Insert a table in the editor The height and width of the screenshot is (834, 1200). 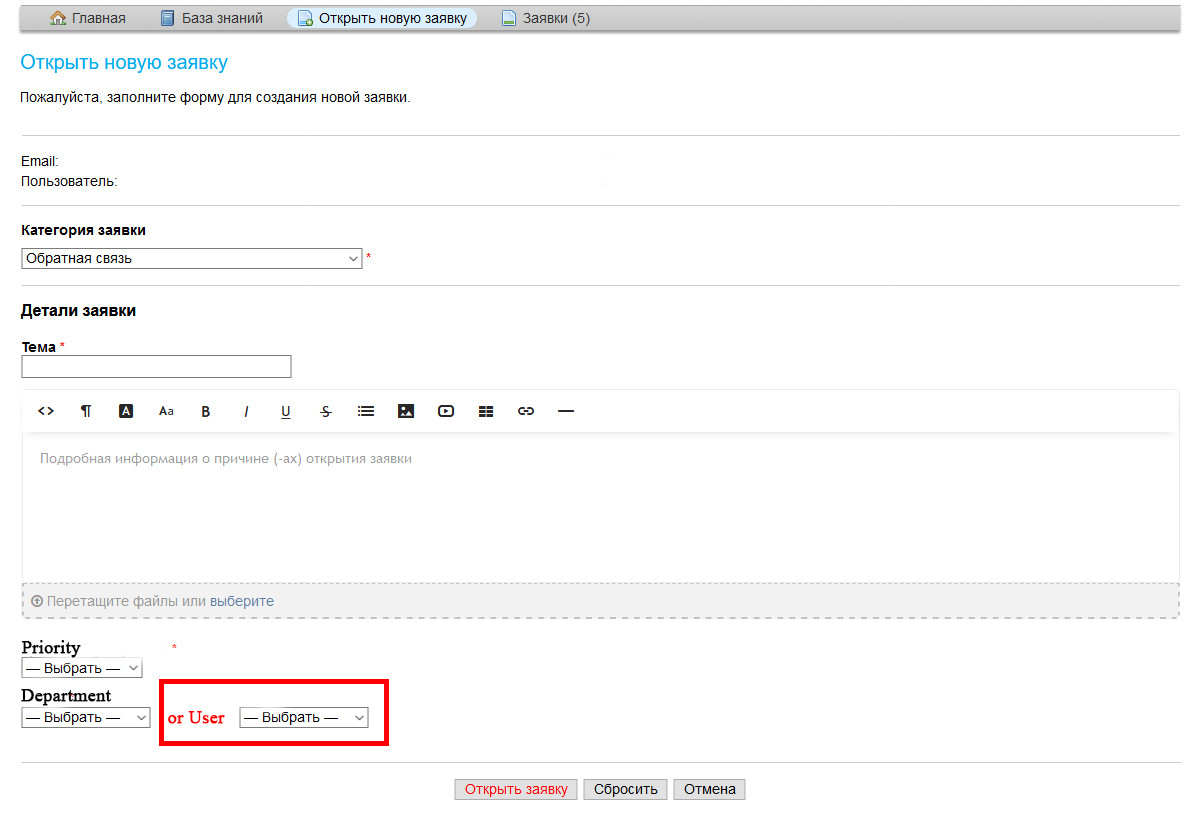coord(486,411)
